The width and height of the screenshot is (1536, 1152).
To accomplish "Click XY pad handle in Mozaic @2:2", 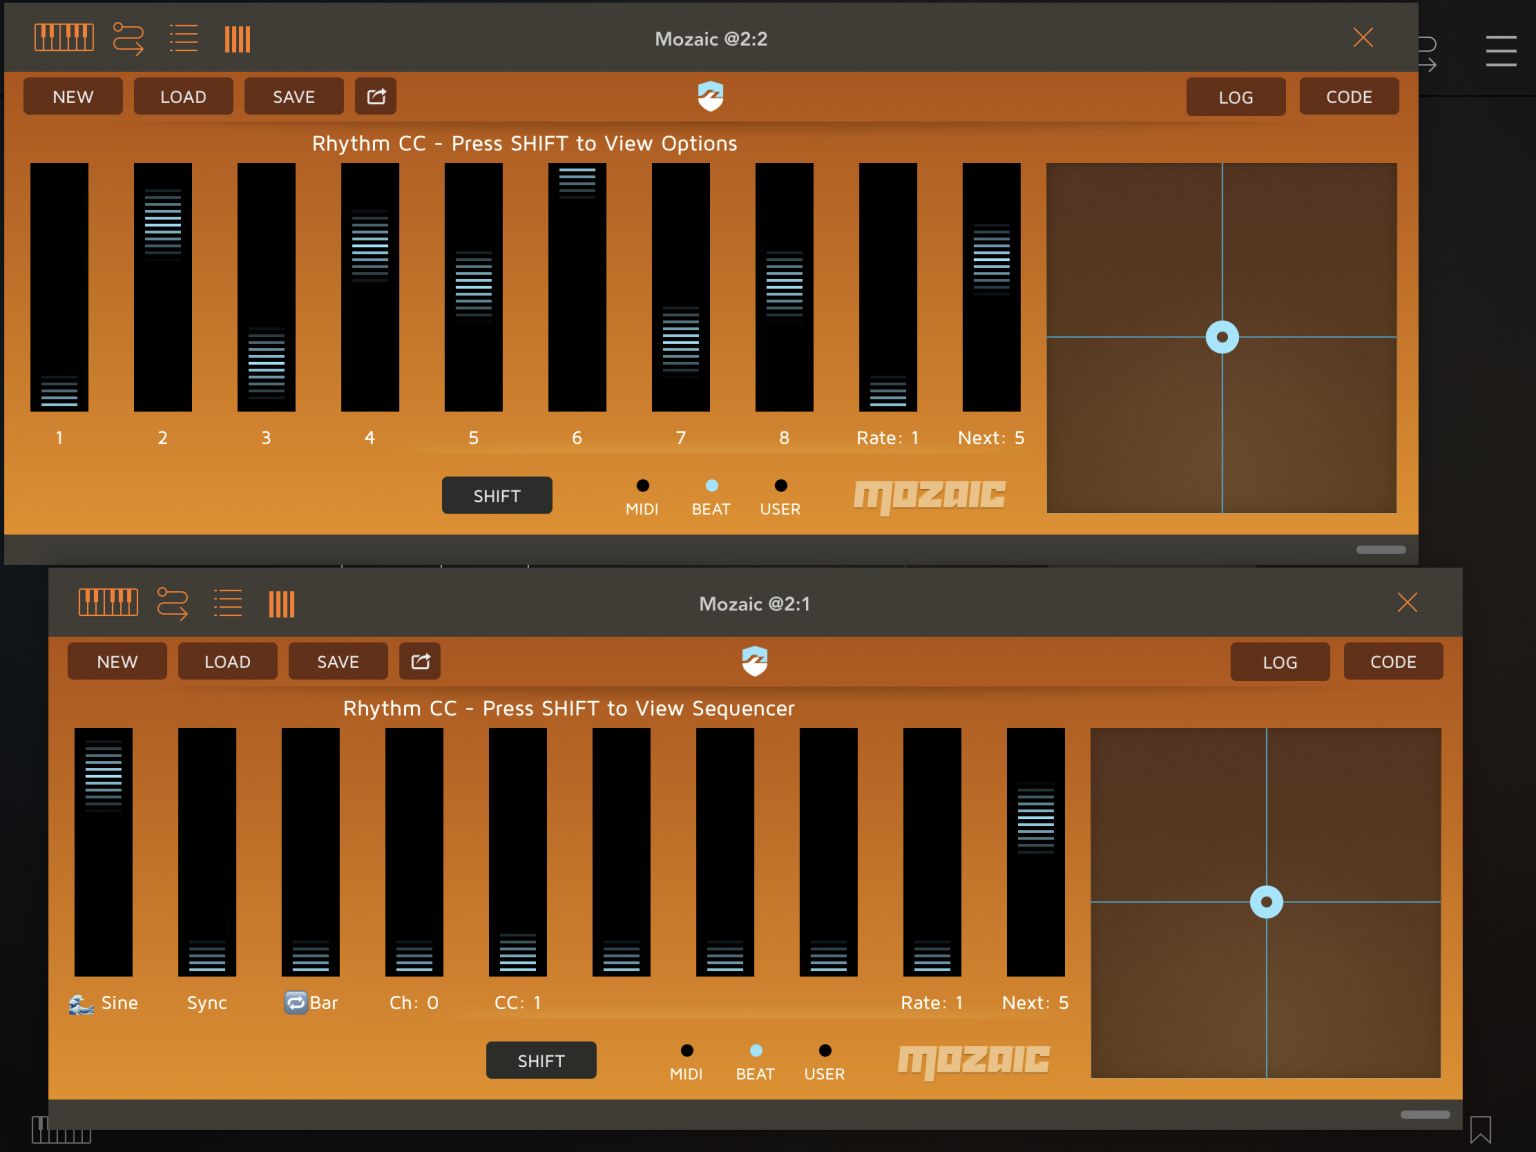I will [x=1222, y=337].
